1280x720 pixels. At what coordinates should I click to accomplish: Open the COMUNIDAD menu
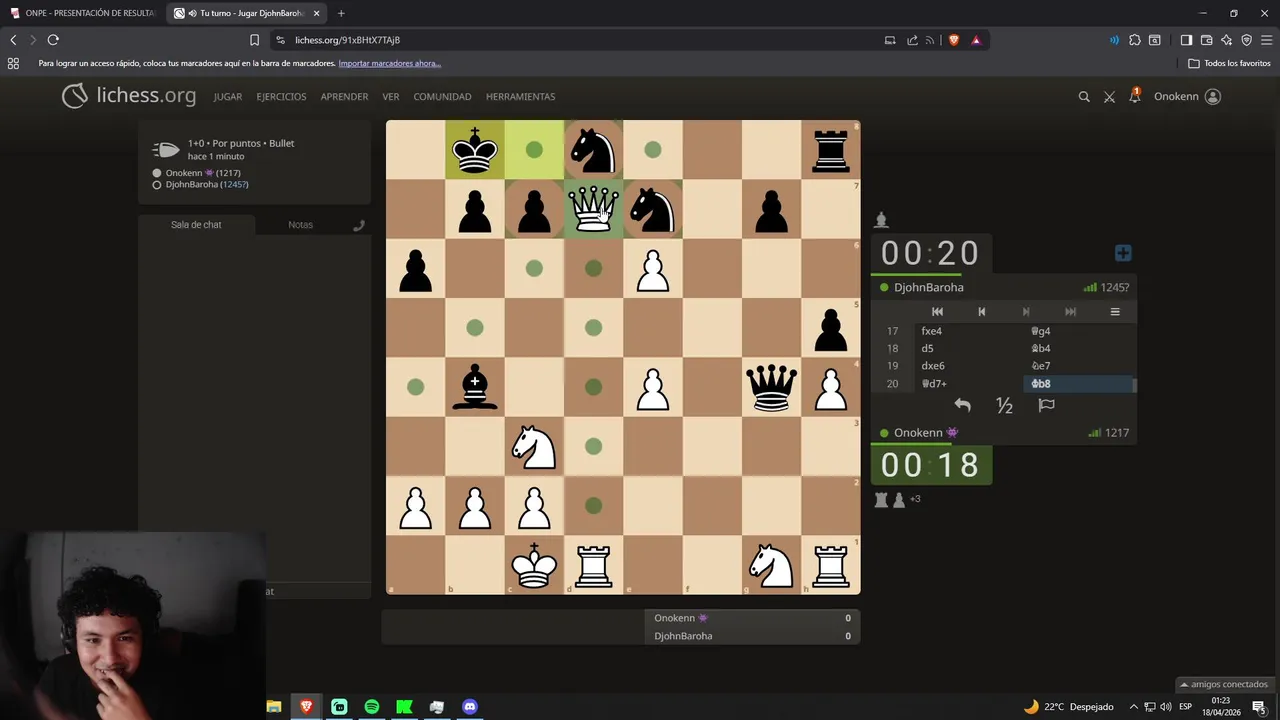(442, 97)
